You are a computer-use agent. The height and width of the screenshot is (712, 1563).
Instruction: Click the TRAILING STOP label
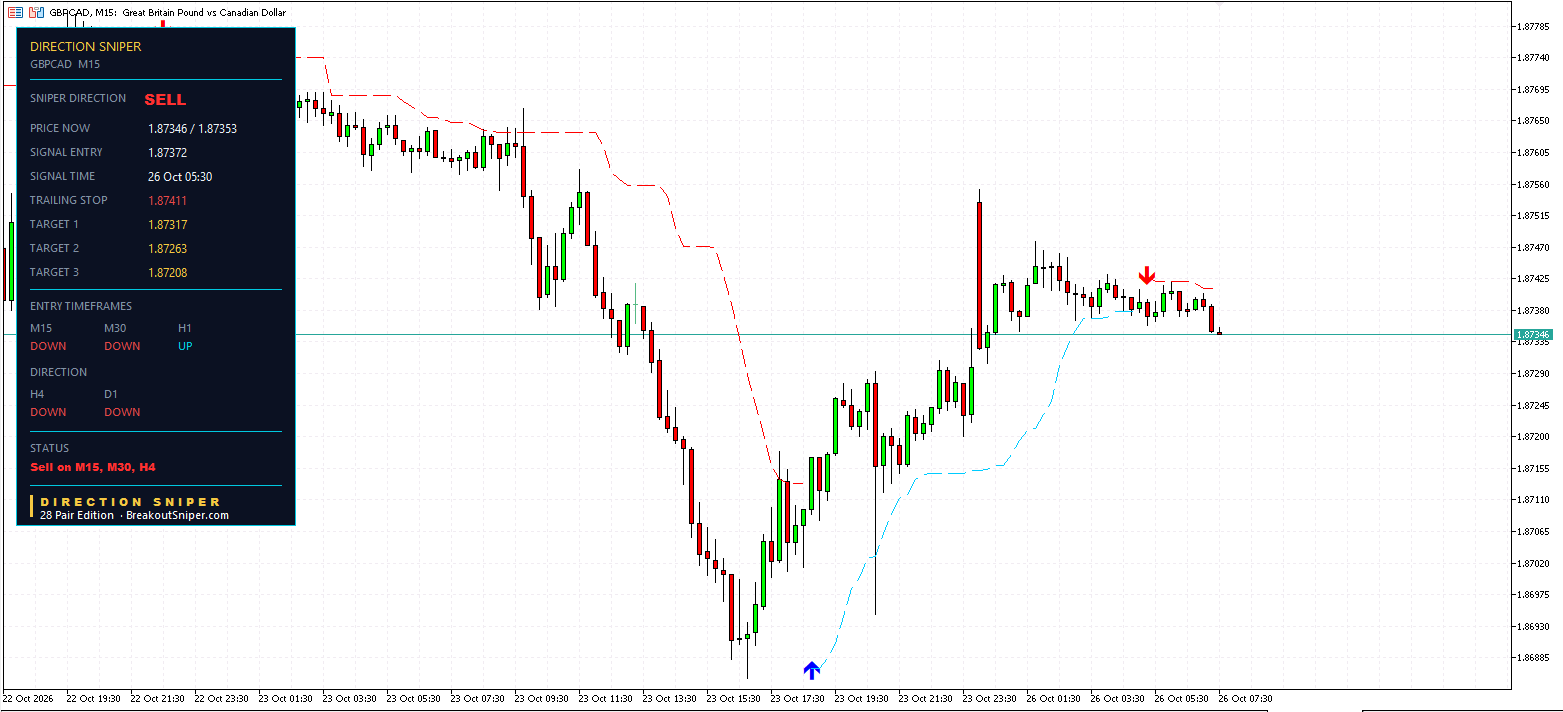click(x=69, y=200)
